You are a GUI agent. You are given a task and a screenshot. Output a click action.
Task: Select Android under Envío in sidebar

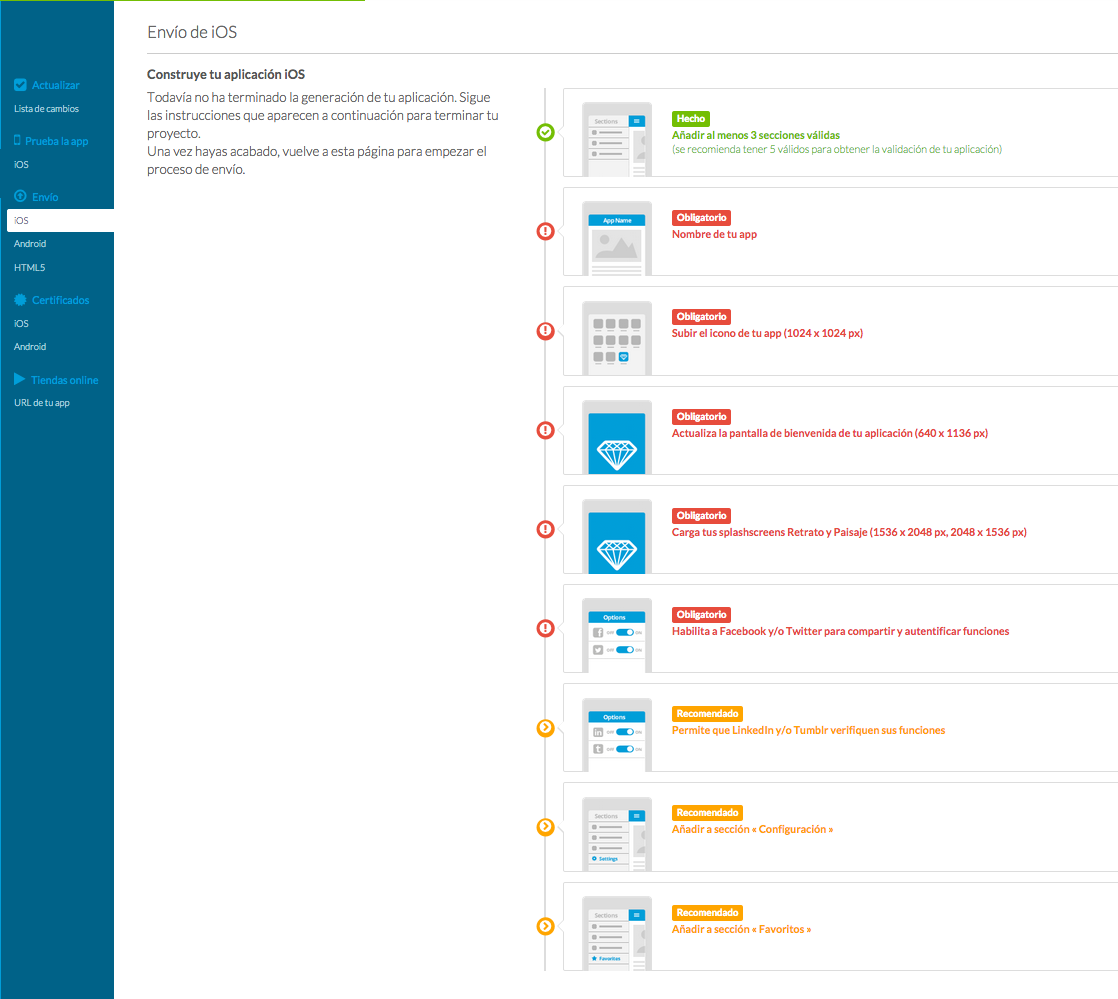pyautogui.click(x=30, y=244)
